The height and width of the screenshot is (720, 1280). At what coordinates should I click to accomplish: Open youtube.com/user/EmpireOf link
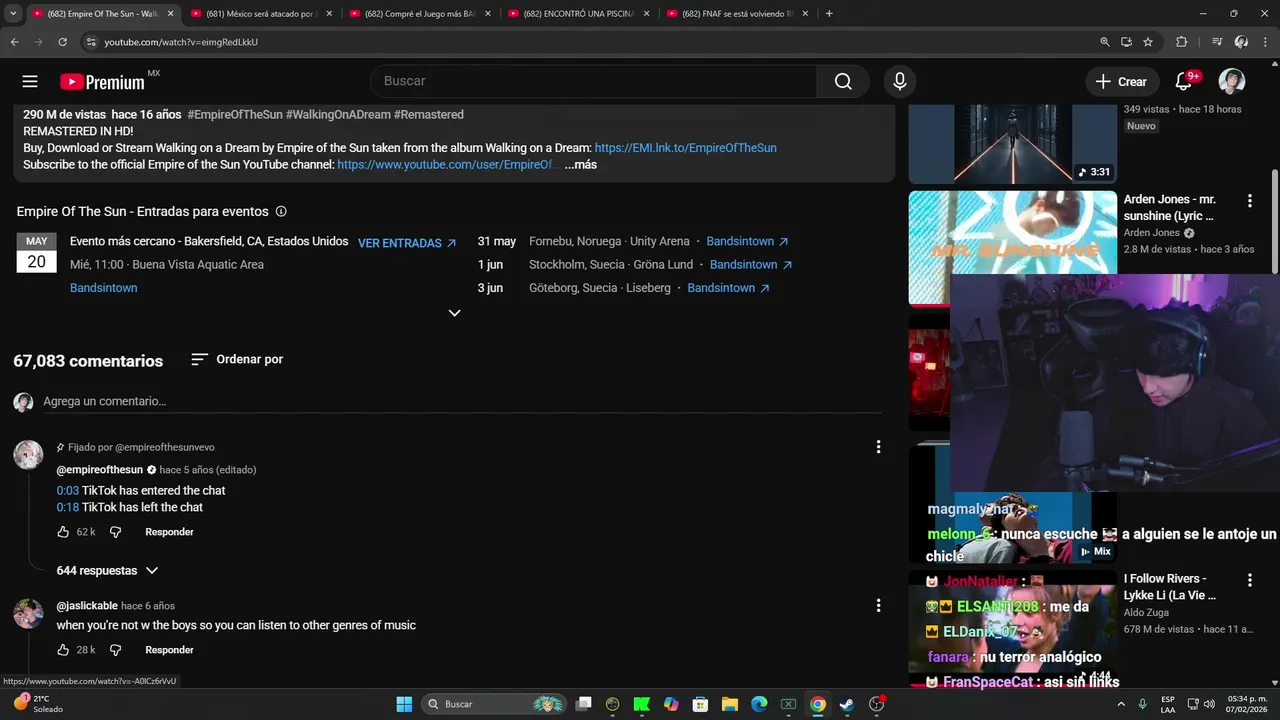445,165
